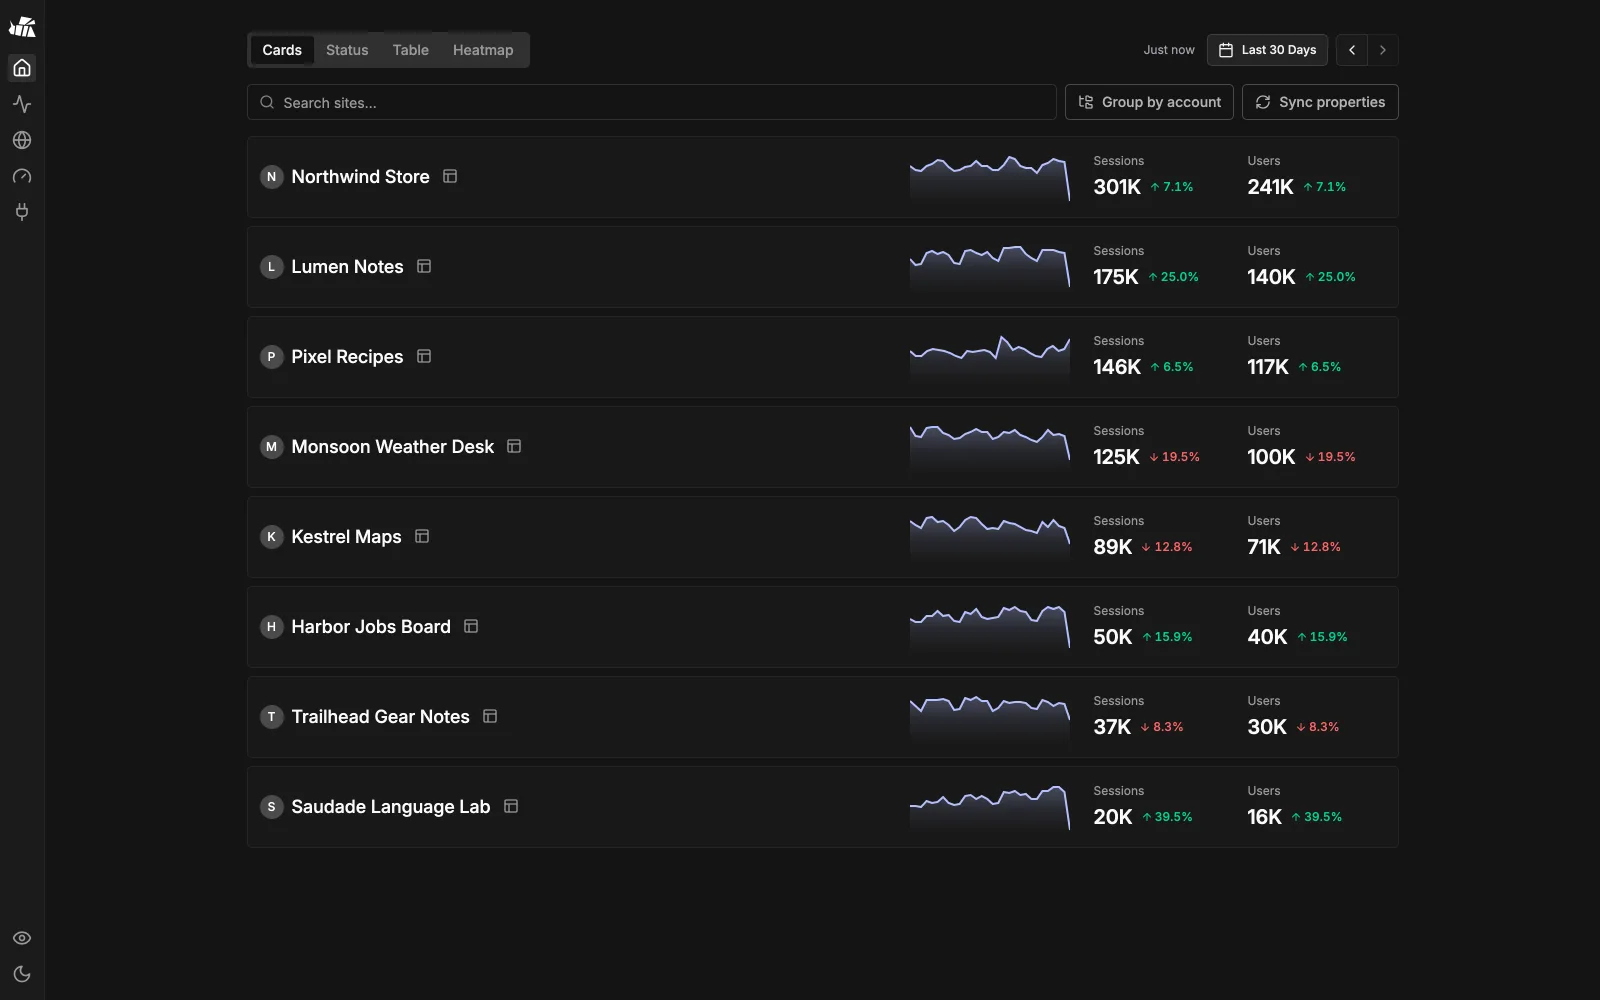Go to the next date period
The height and width of the screenshot is (1000, 1600).
[x=1383, y=50]
